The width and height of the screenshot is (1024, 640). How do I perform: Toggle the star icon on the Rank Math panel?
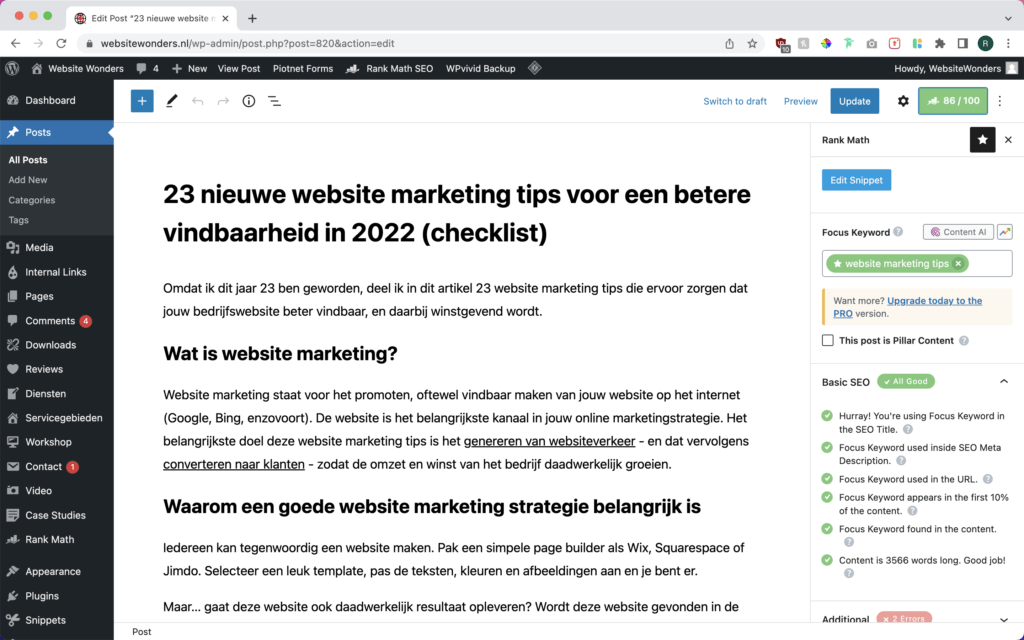[x=982, y=140]
